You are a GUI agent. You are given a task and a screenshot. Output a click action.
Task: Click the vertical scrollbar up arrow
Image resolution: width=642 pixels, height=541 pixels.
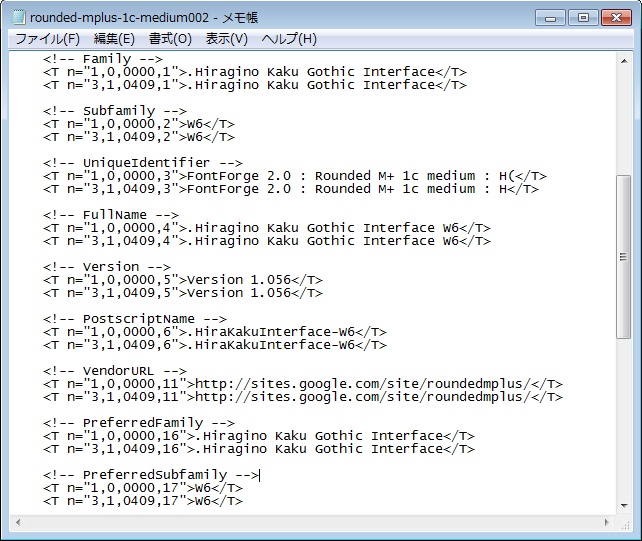click(624, 61)
